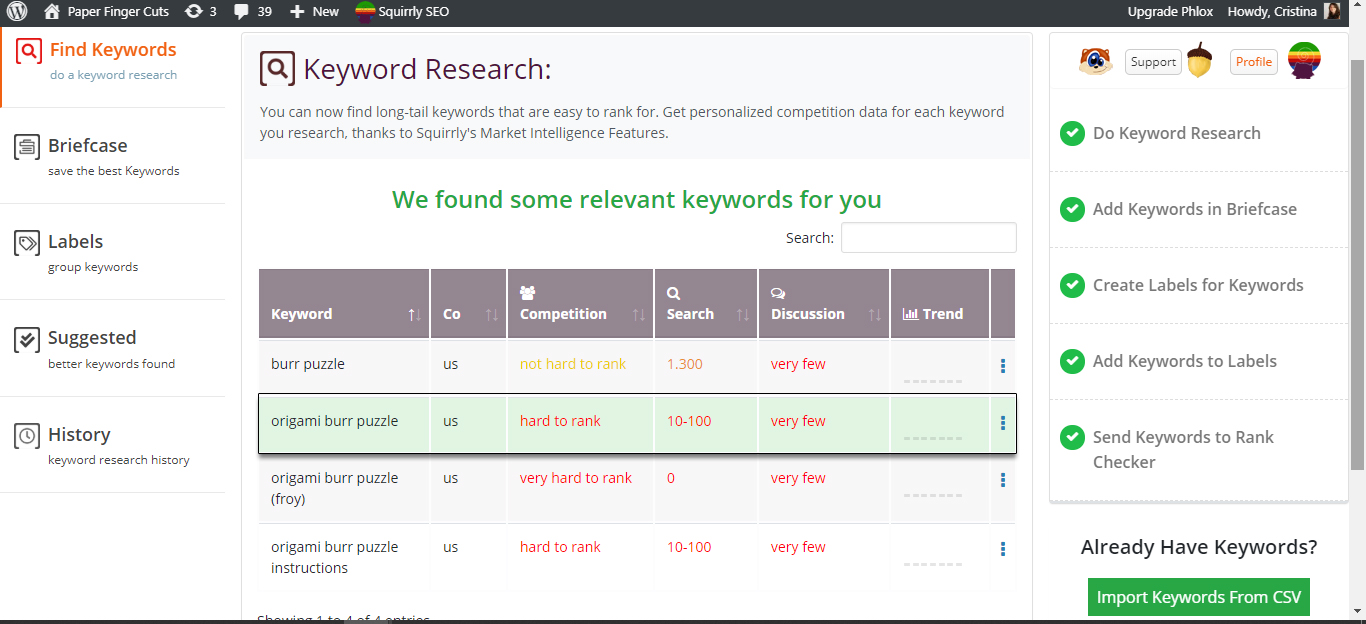Open Squirrly SEO in admin bar
Screen dimensions: 1366x624
pos(402,12)
